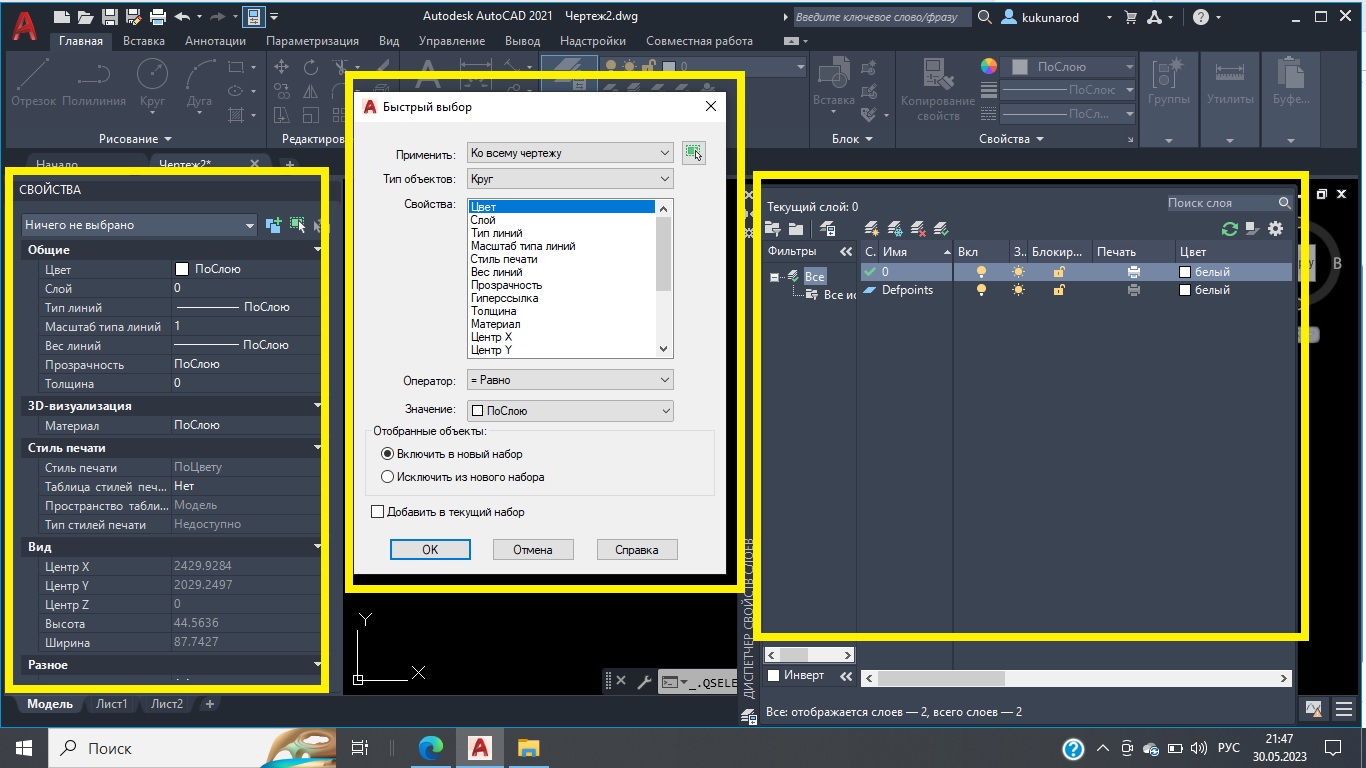Switch to the Лист1 layout tab

tap(112, 704)
